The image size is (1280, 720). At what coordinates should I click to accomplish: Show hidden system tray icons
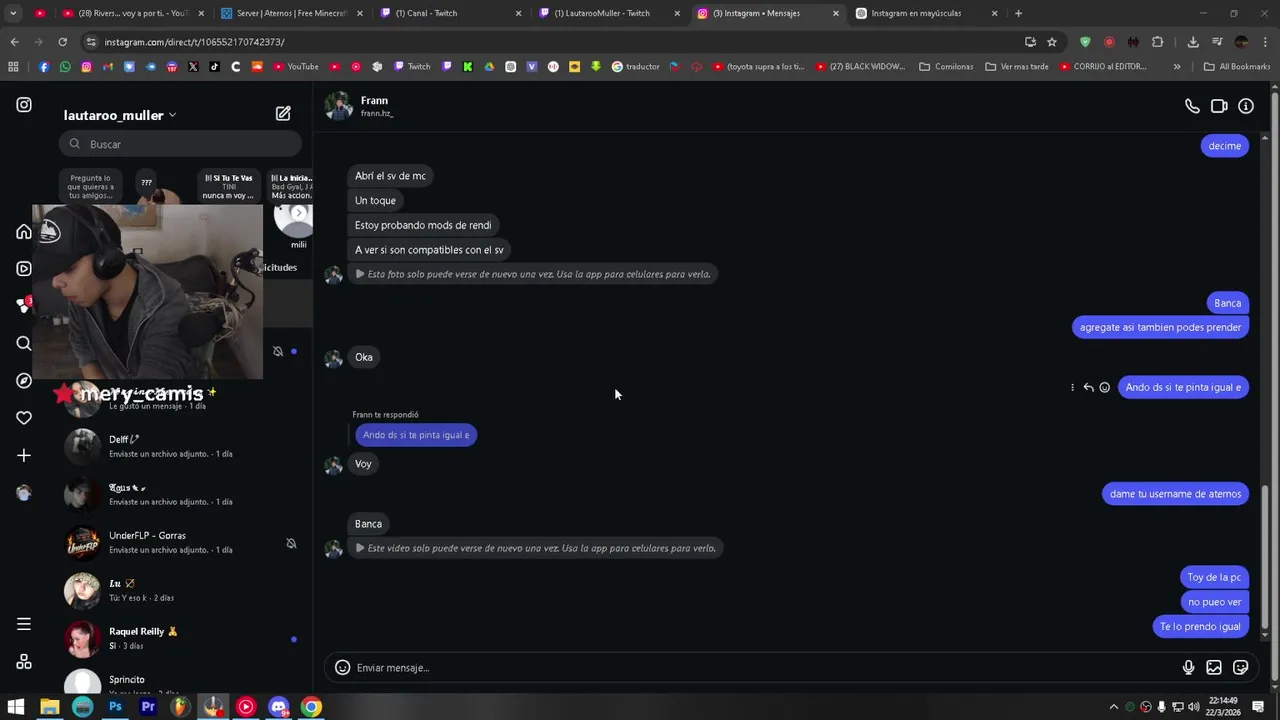click(x=1114, y=707)
